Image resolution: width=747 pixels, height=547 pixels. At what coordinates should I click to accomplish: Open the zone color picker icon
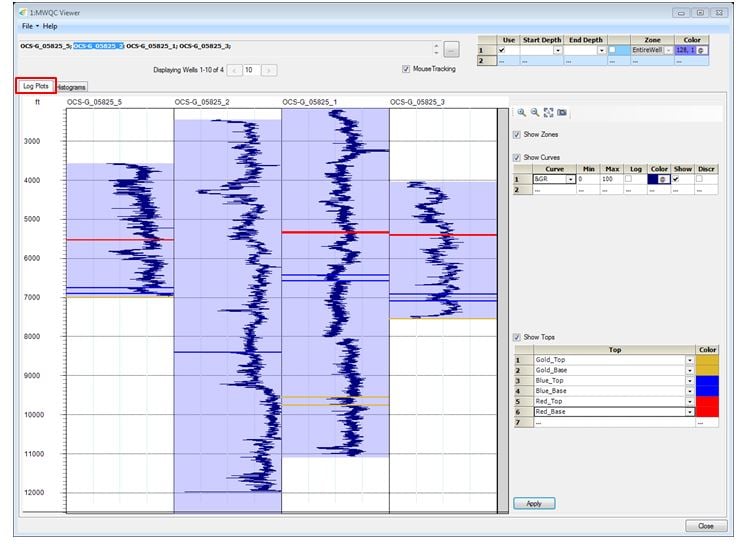point(701,51)
